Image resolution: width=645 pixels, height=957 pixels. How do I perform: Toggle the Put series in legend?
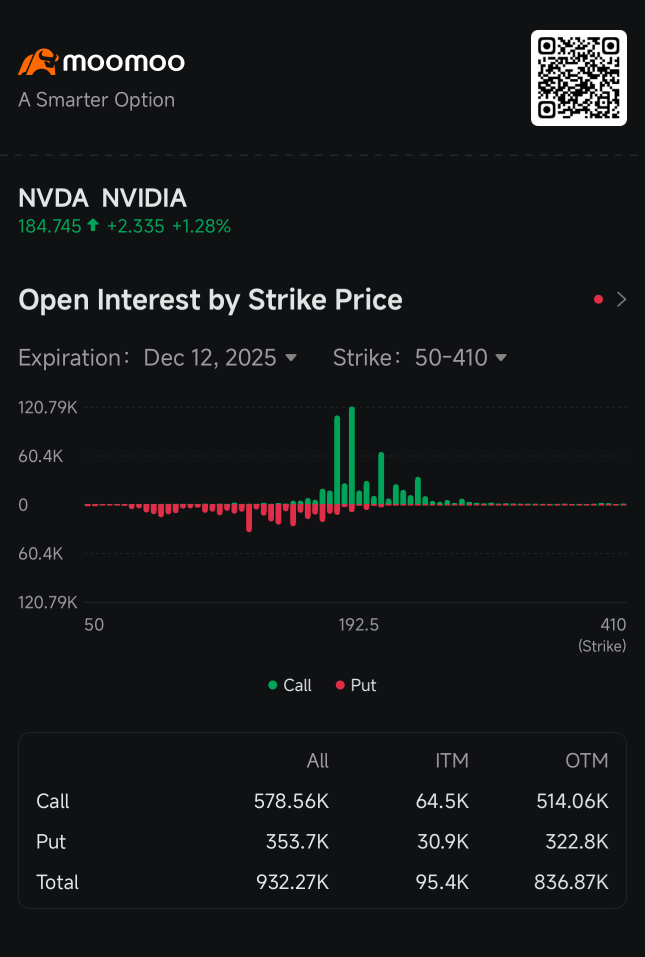coord(356,685)
